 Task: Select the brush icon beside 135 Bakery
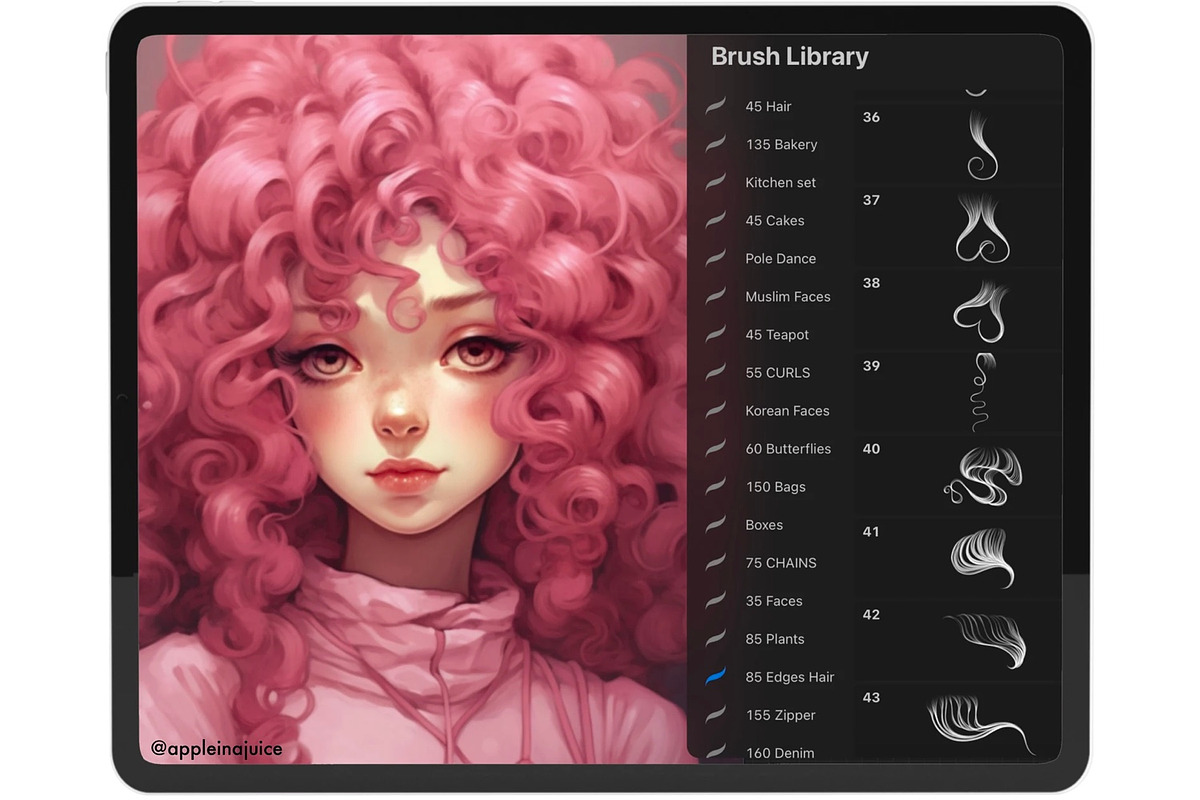tap(716, 144)
